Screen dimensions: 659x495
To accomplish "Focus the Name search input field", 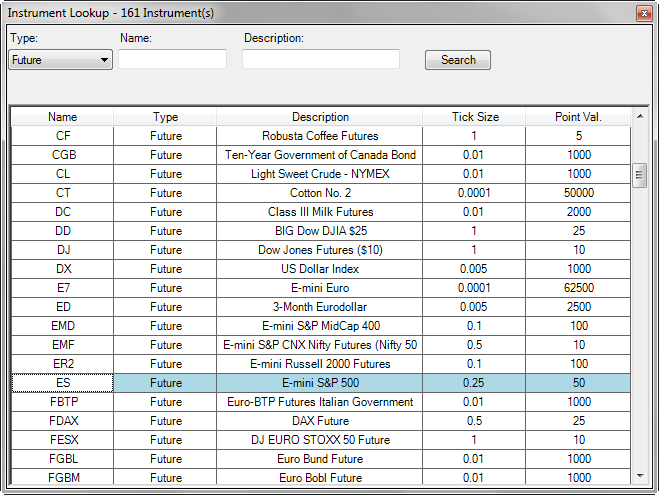I will [x=172, y=59].
